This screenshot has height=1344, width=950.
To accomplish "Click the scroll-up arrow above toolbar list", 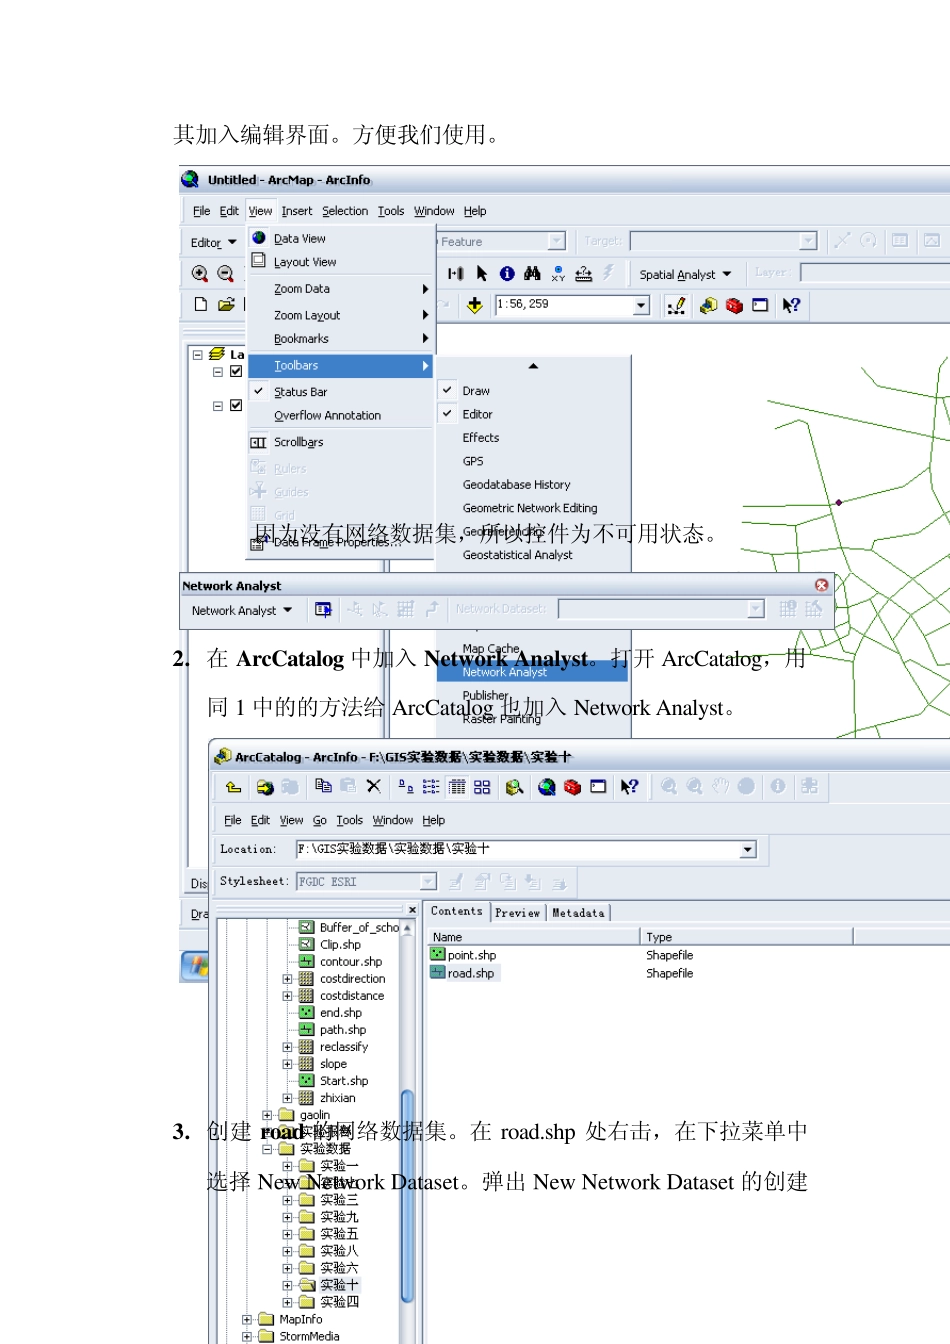I will pos(533,366).
